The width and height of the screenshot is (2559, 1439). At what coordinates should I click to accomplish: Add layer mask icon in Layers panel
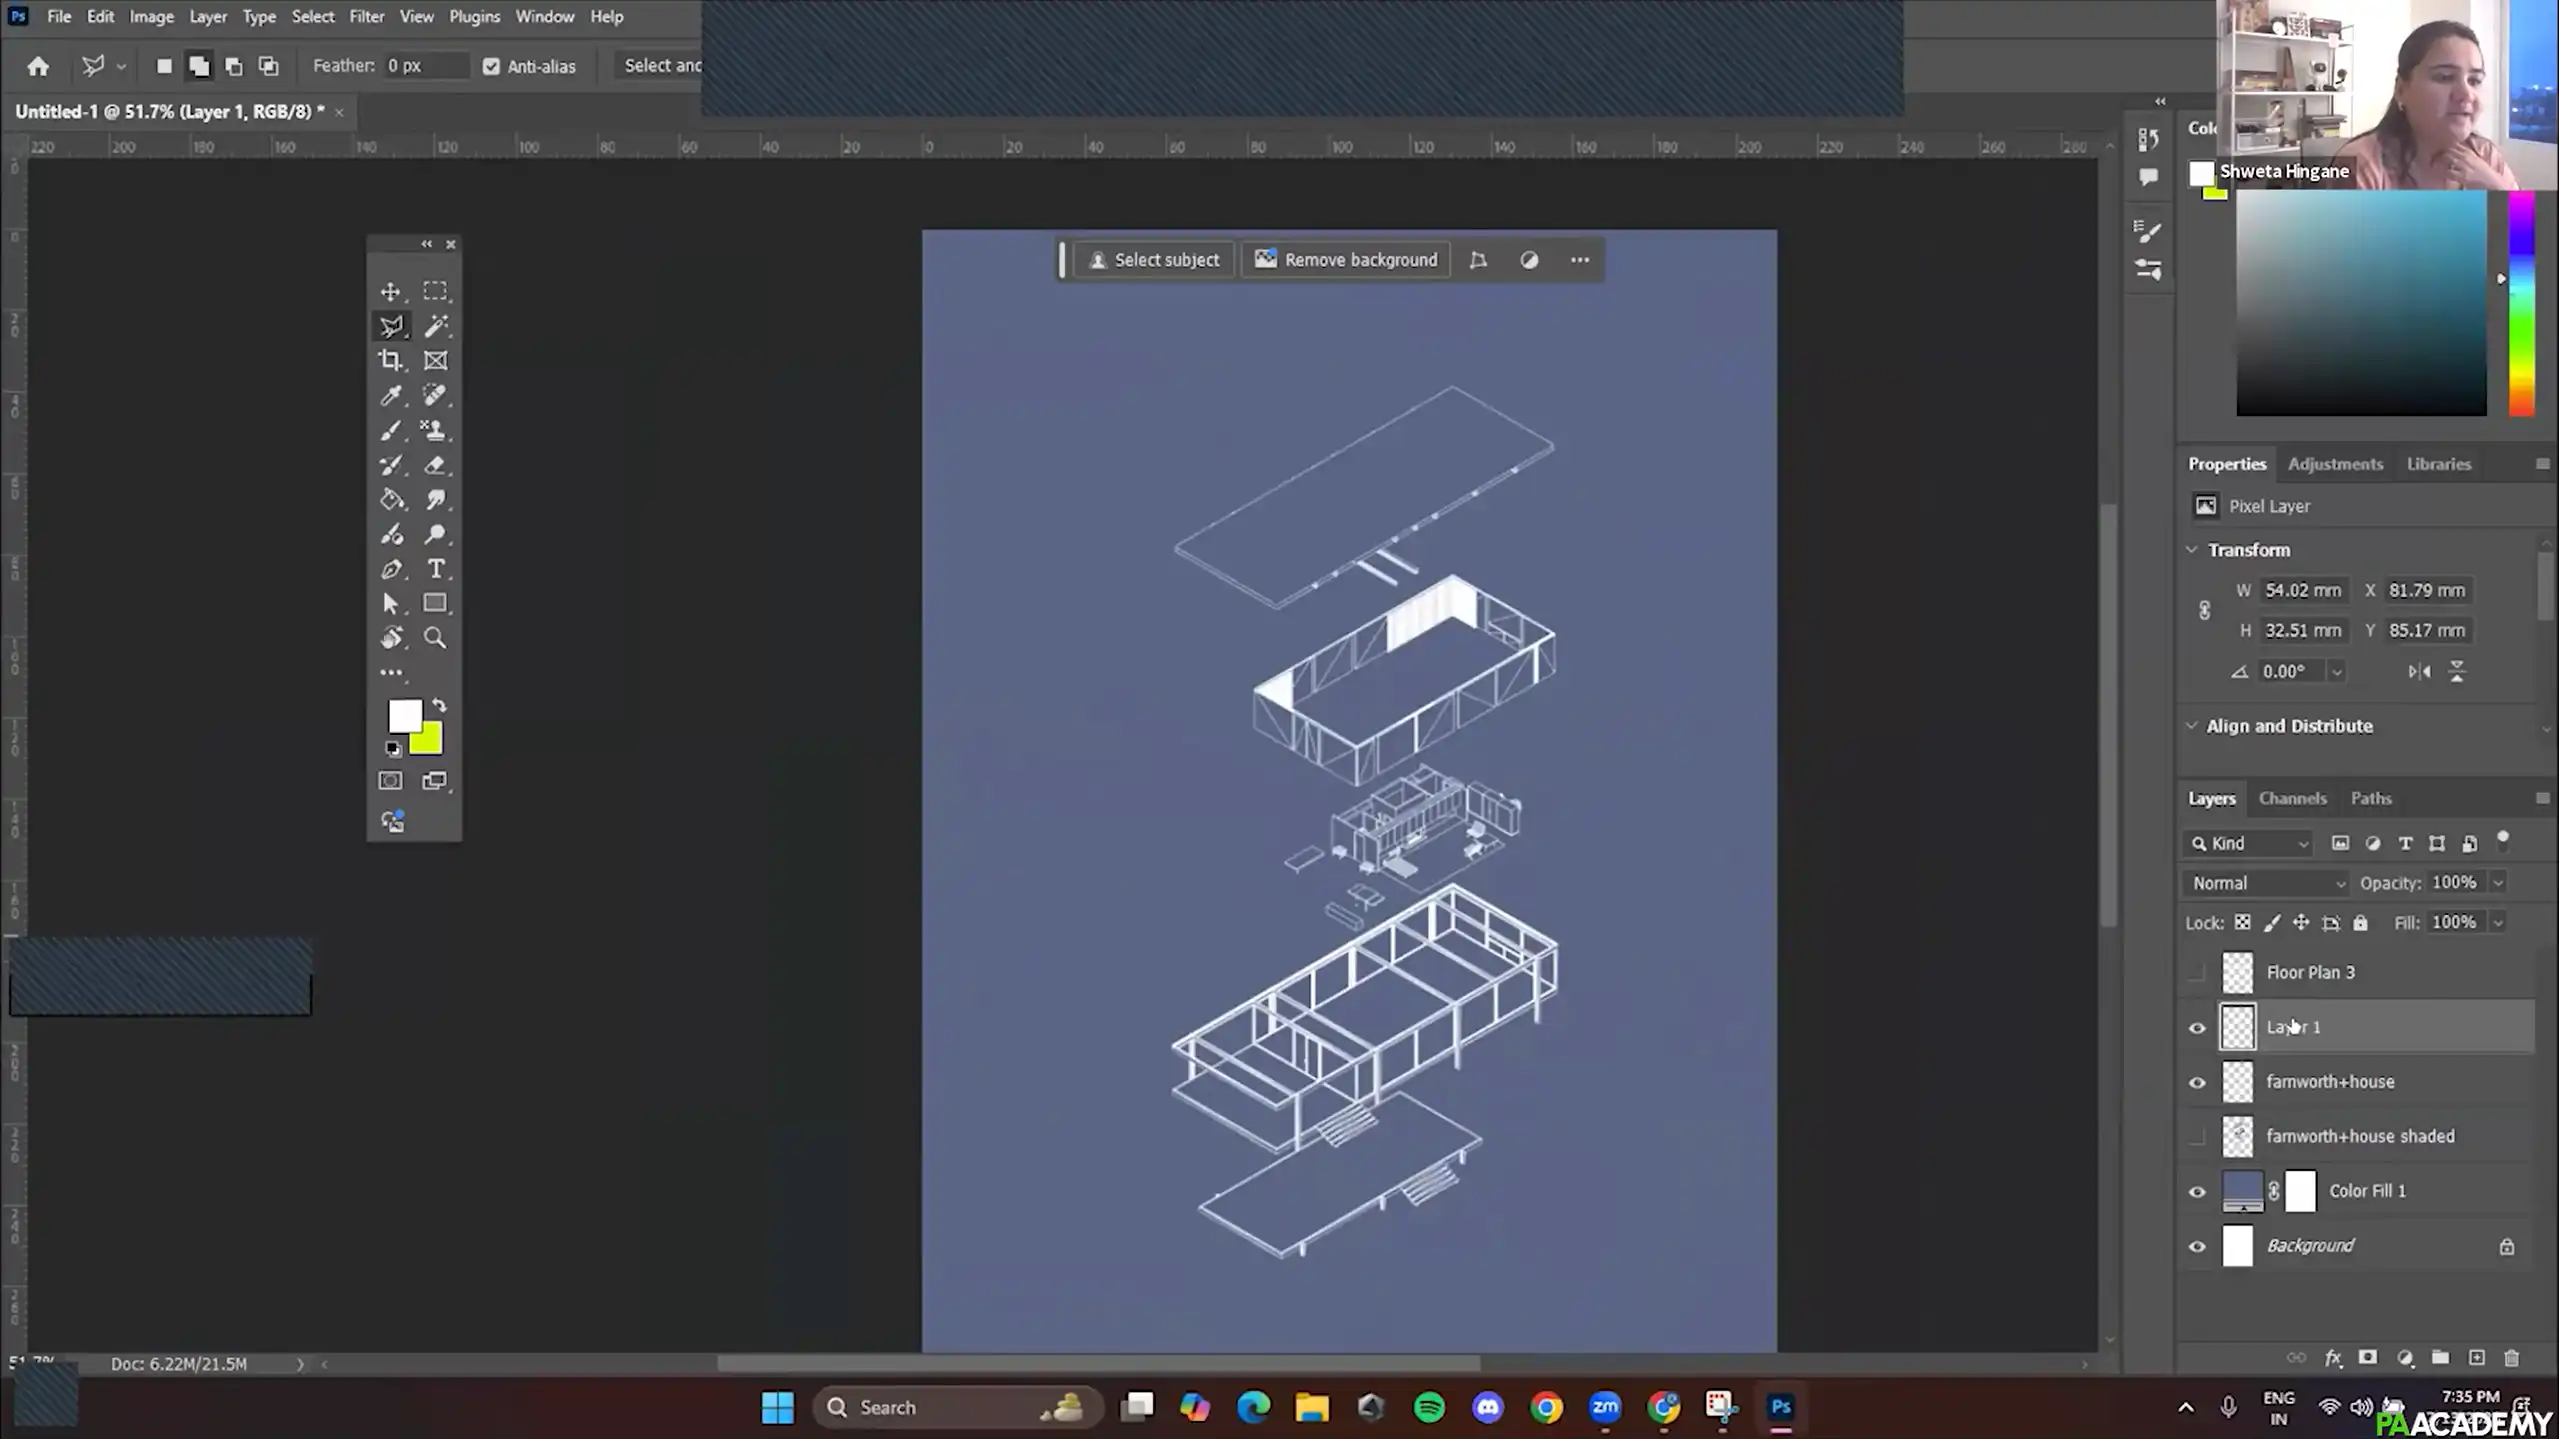pyautogui.click(x=2367, y=1358)
